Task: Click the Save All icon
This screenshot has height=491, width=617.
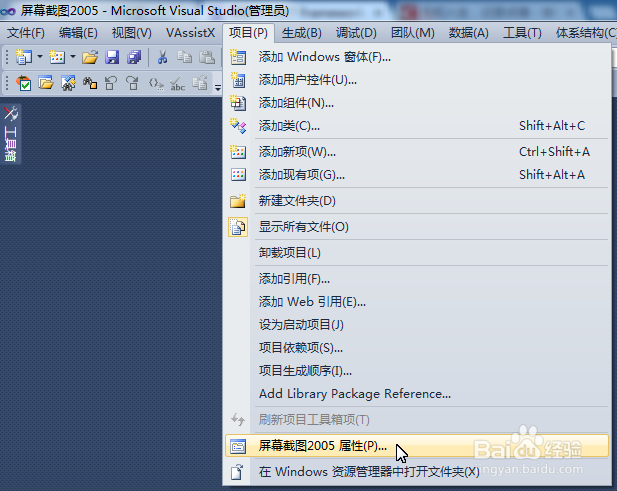Action: click(x=134, y=57)
